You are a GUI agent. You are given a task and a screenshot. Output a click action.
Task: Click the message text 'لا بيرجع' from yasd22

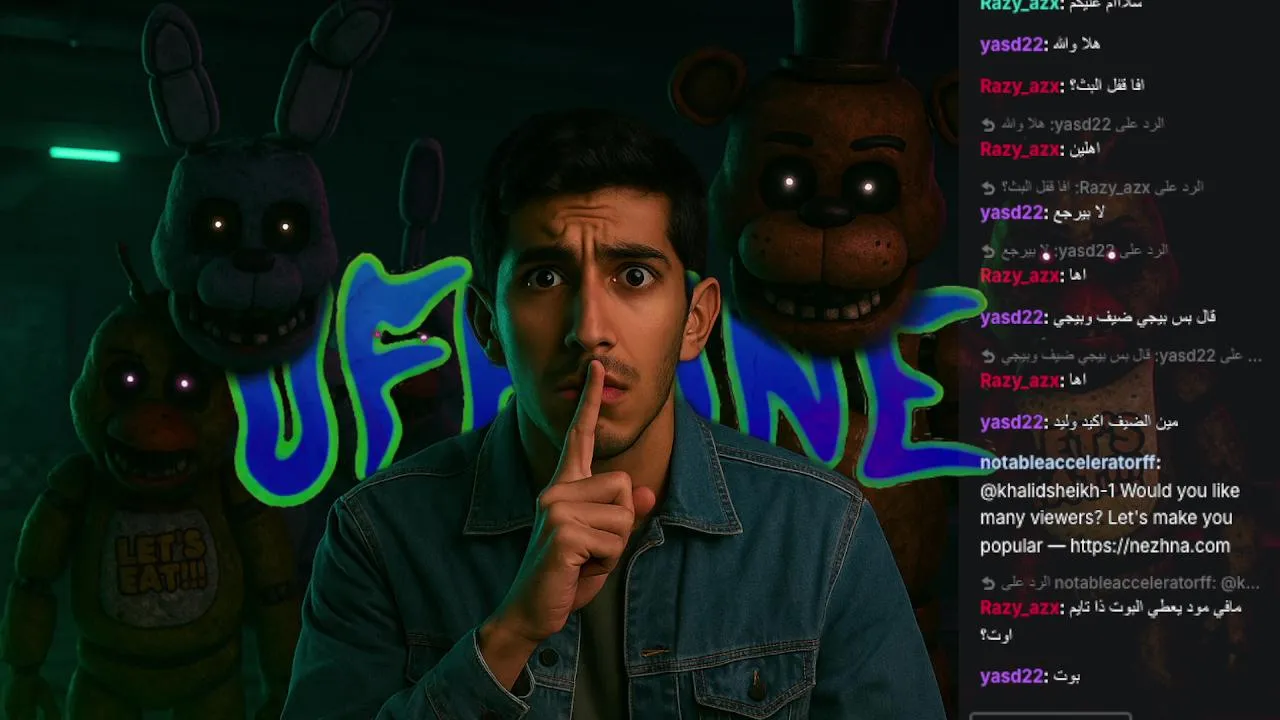(x=1077, y=212)
